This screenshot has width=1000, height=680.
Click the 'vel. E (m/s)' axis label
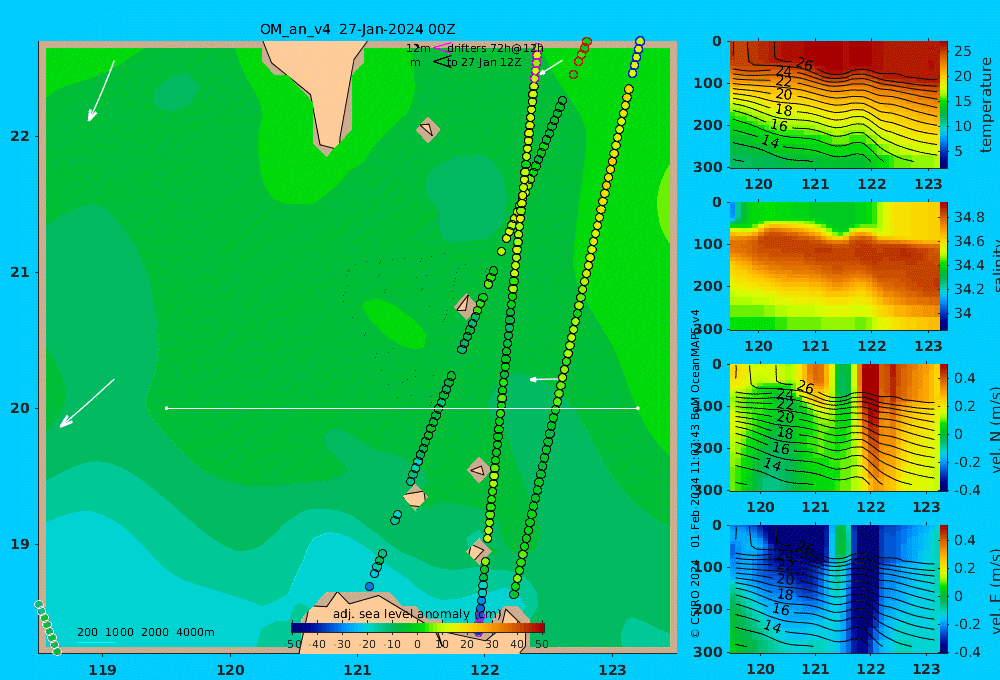click(x=994, y=591)
